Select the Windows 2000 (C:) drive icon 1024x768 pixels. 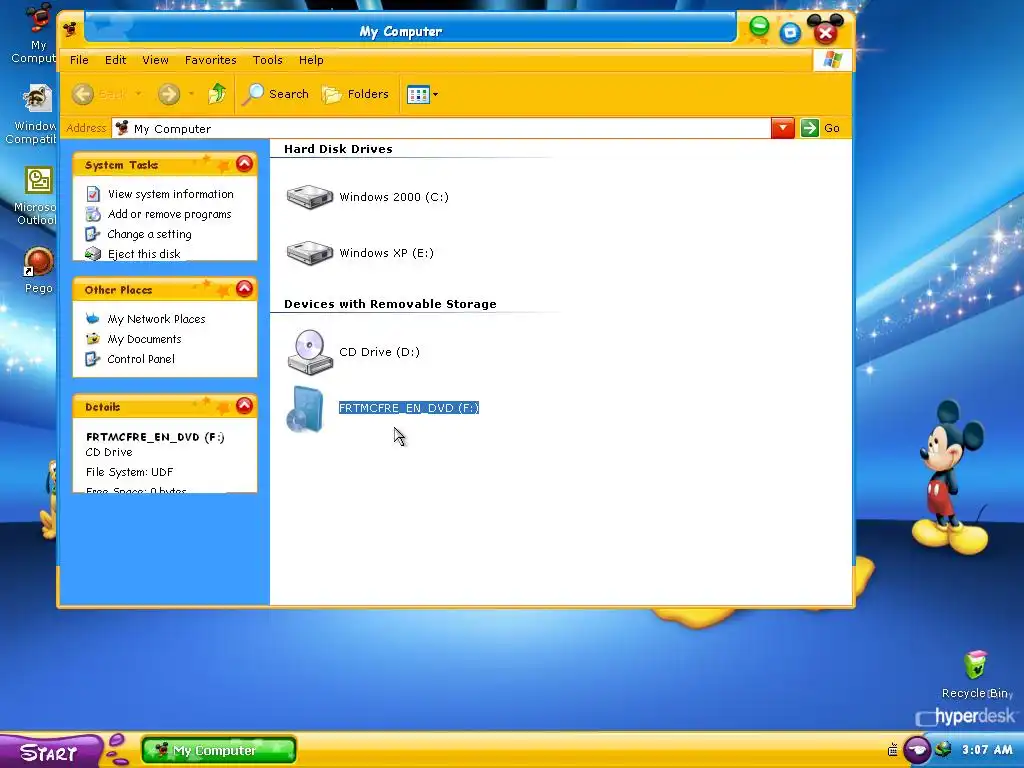coord(310,197)
